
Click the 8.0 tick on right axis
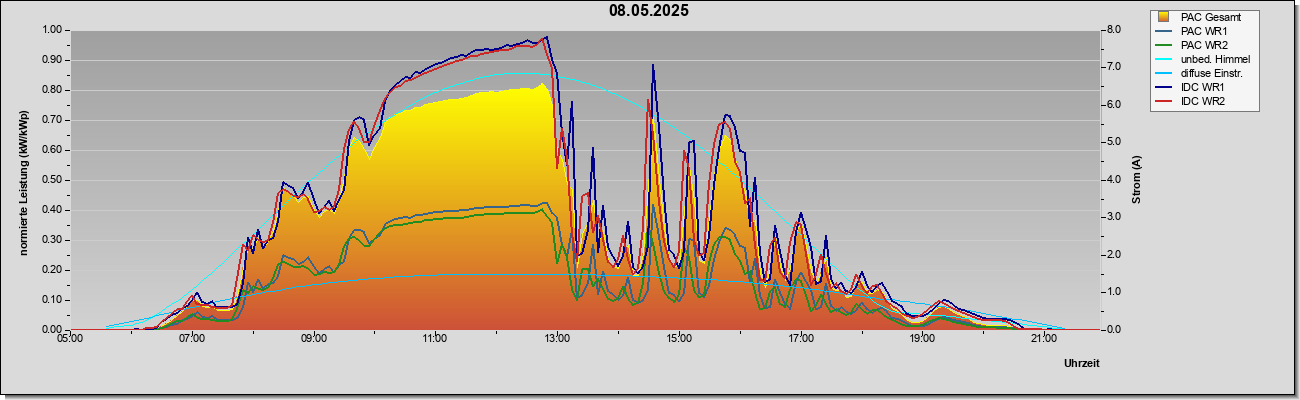point(1114,30)
